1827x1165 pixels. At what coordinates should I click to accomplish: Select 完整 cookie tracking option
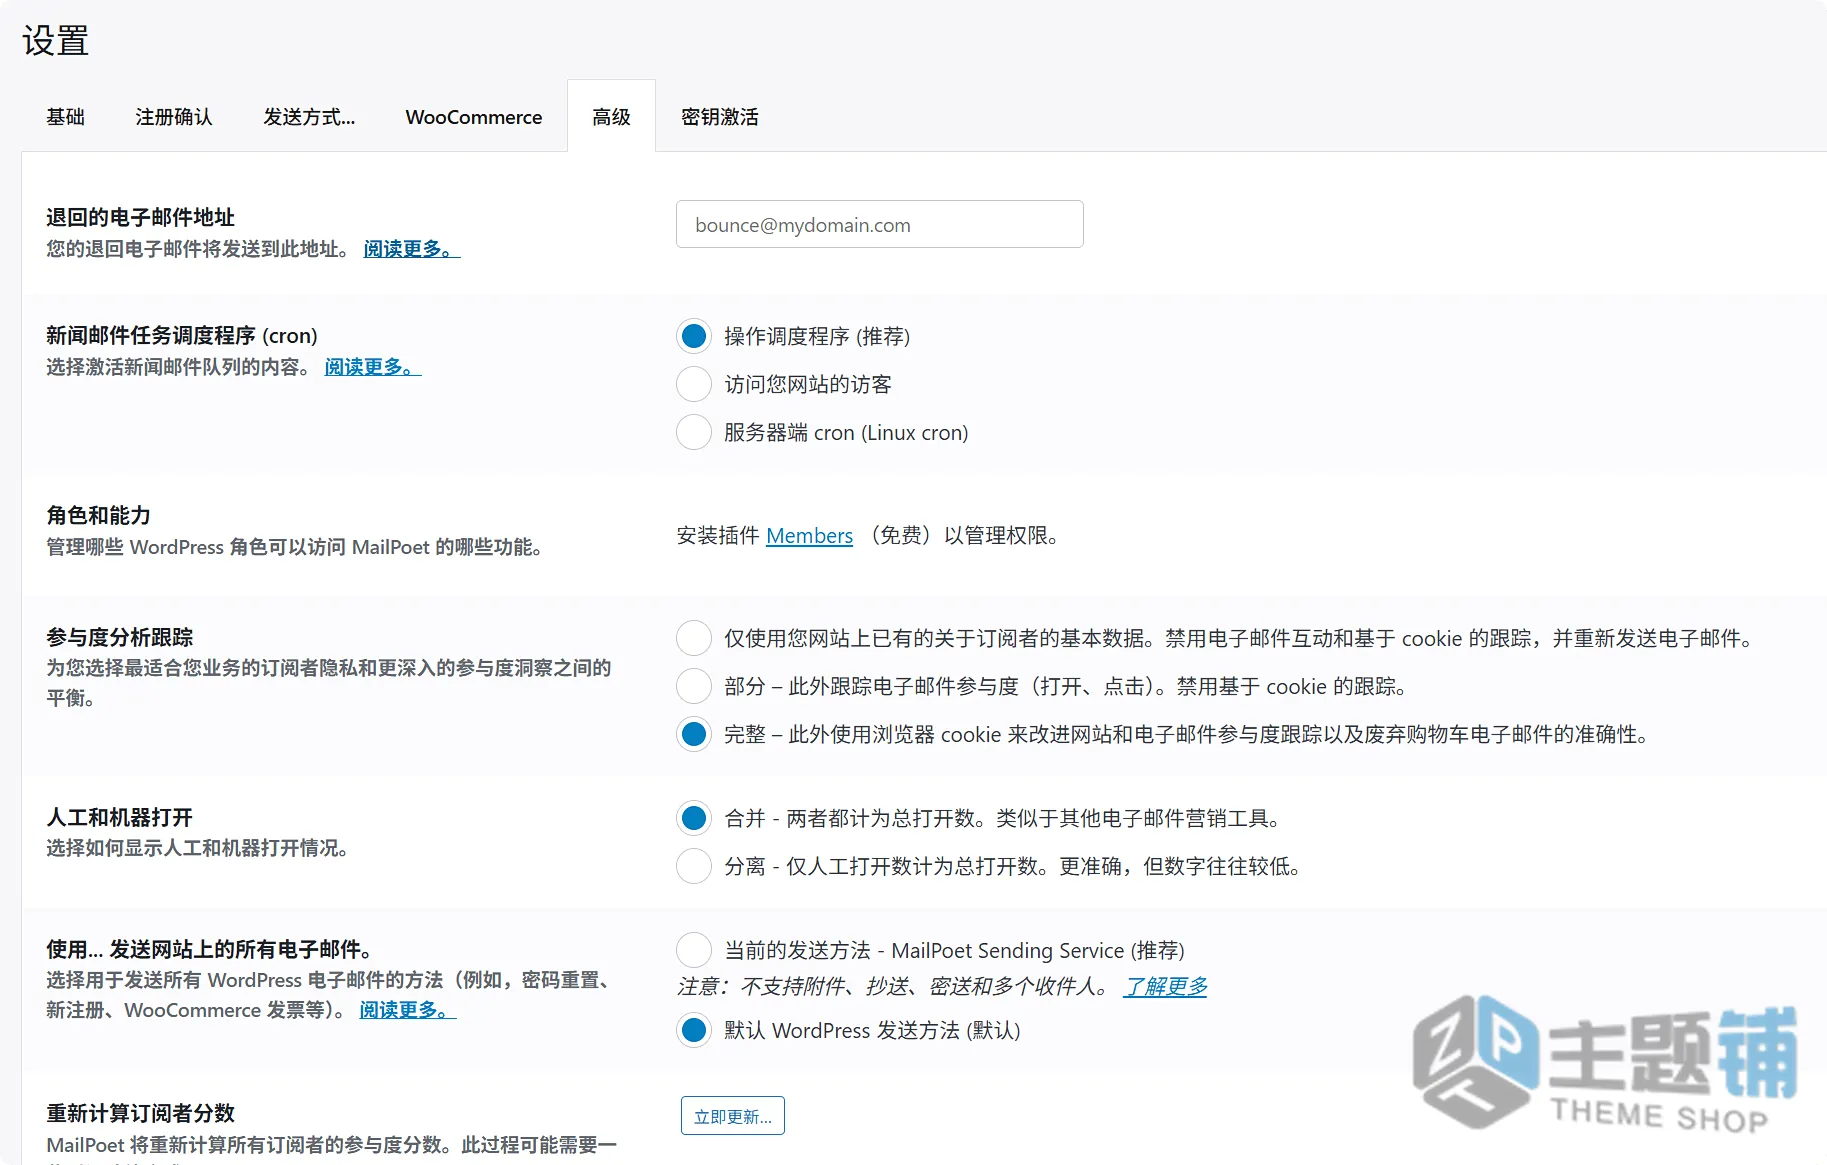pyautogui.click(x=694, y=734)
